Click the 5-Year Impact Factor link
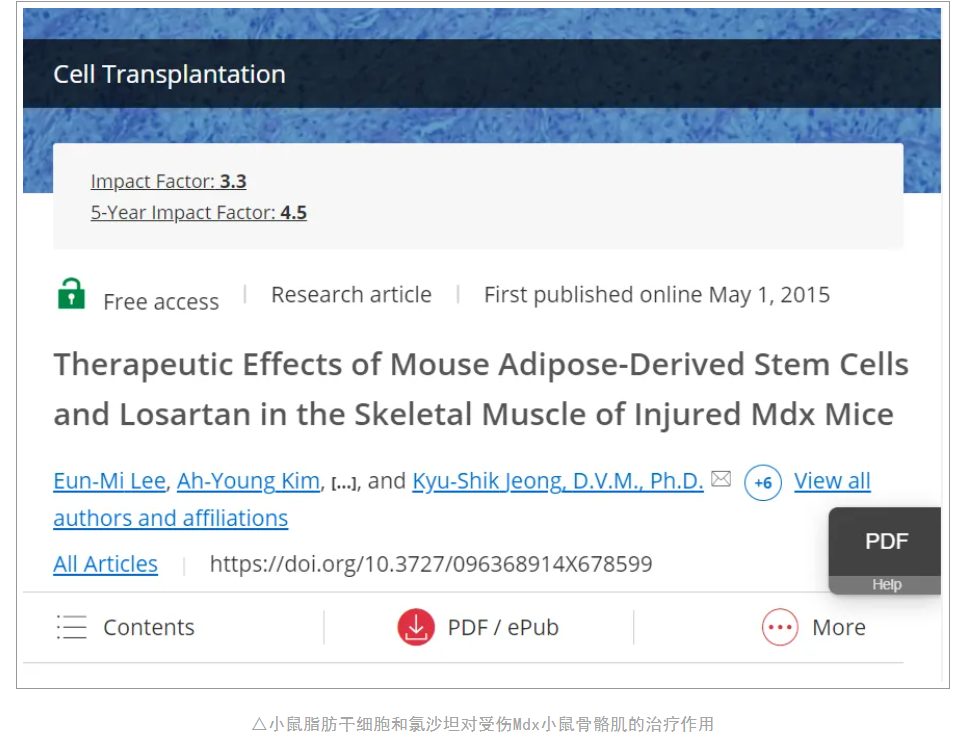955x740 pixels. pos(198,212)
